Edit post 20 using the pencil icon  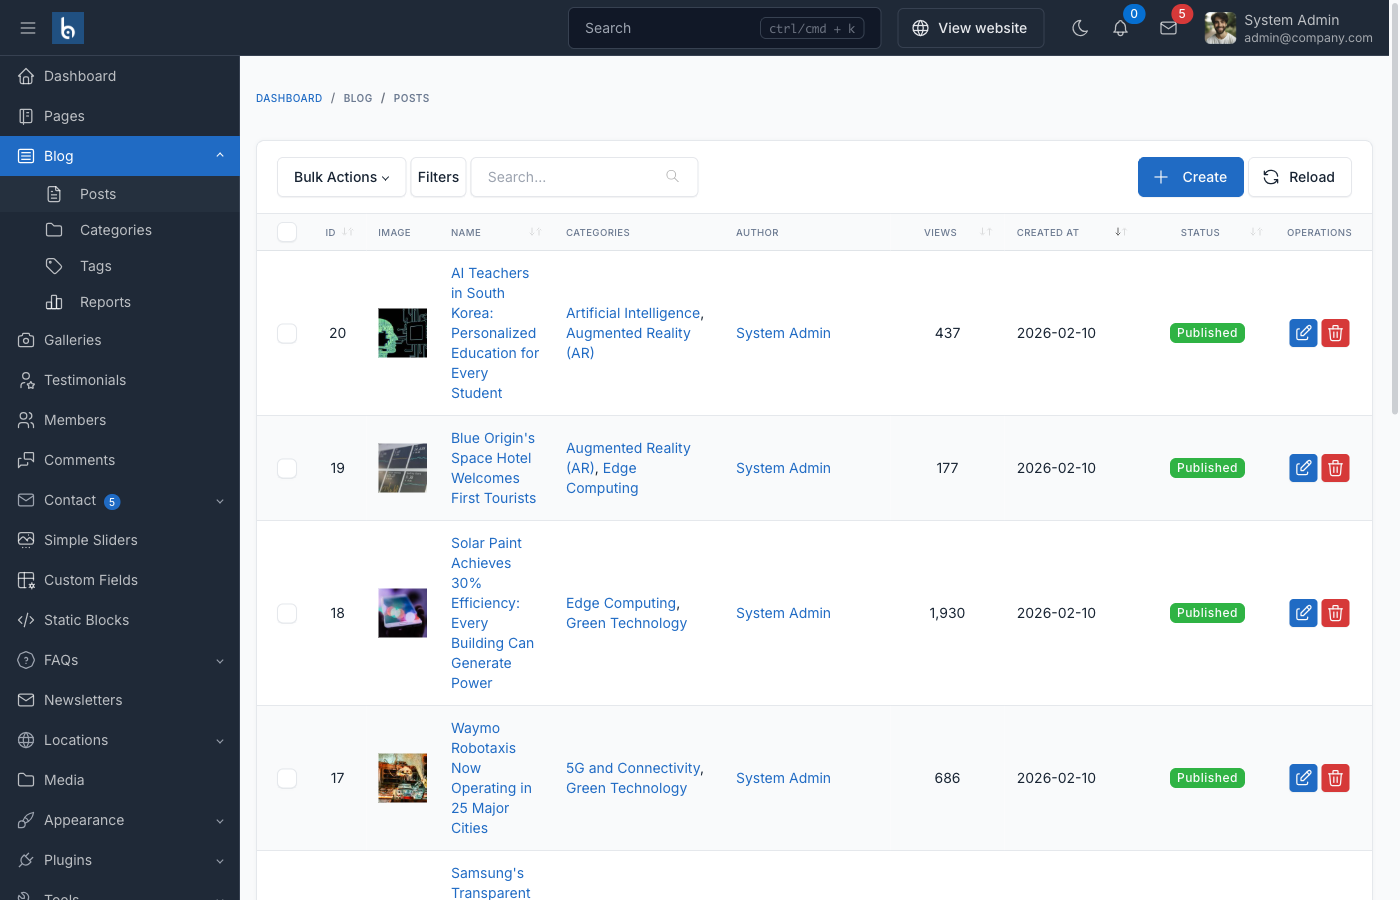[1303, 332]
